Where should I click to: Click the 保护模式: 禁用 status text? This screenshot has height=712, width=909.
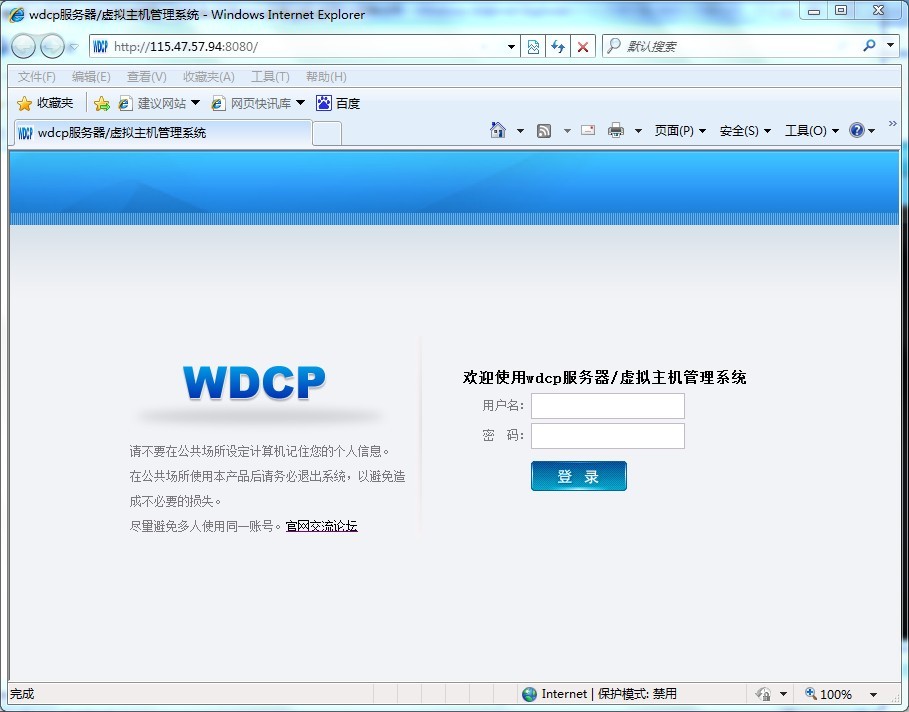click(637, 694)
